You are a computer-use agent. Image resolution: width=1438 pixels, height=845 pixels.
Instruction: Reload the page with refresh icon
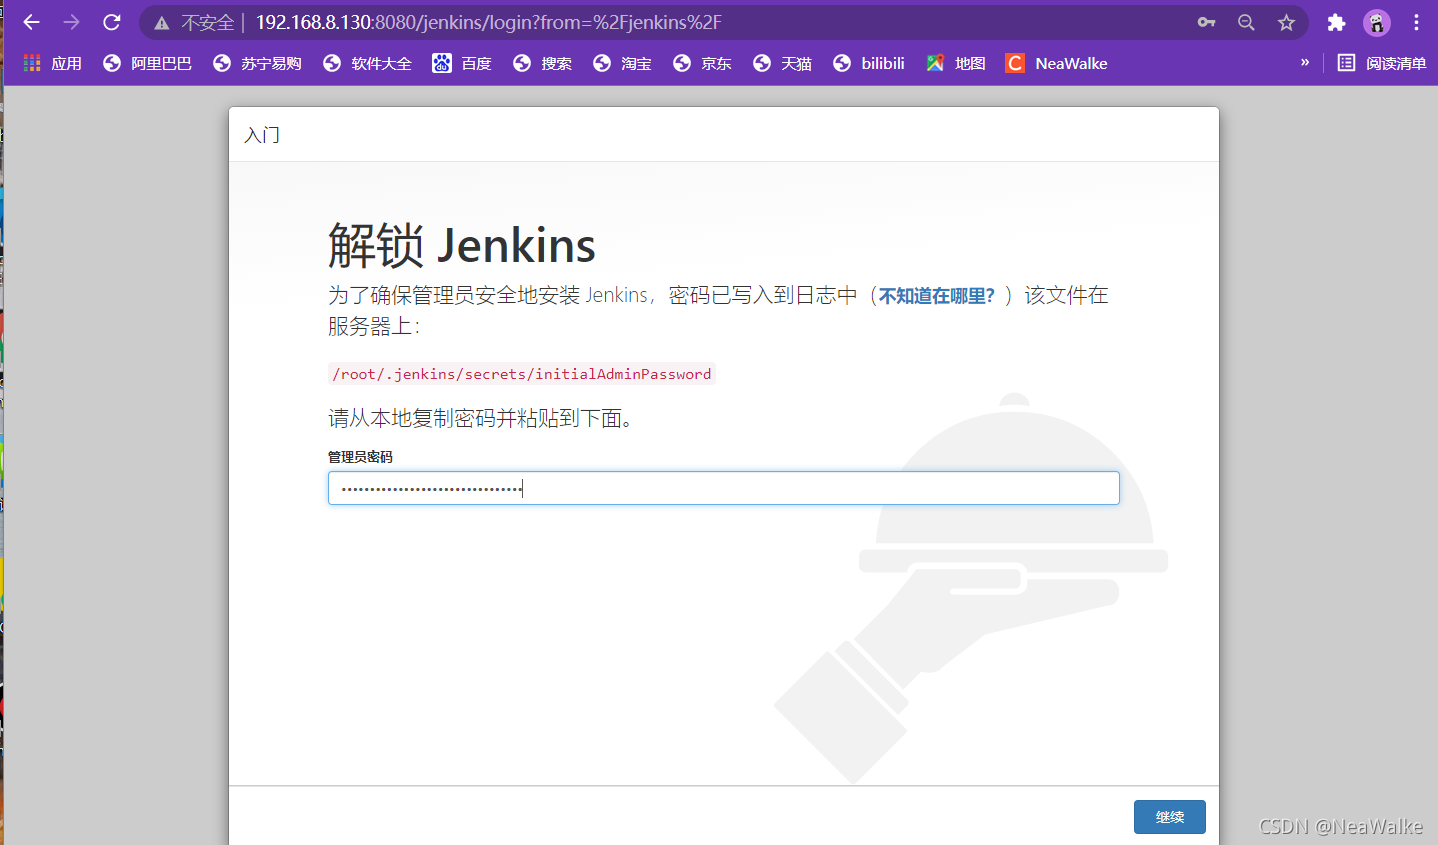(x=112, y=22)
